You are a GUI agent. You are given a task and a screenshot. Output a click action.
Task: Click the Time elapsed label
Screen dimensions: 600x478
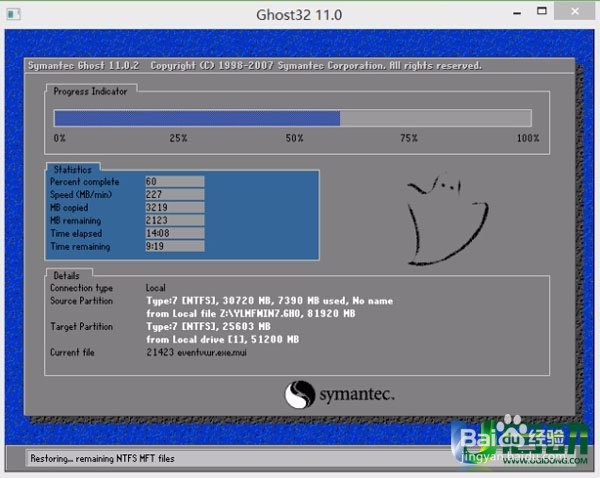pos(76,233)
